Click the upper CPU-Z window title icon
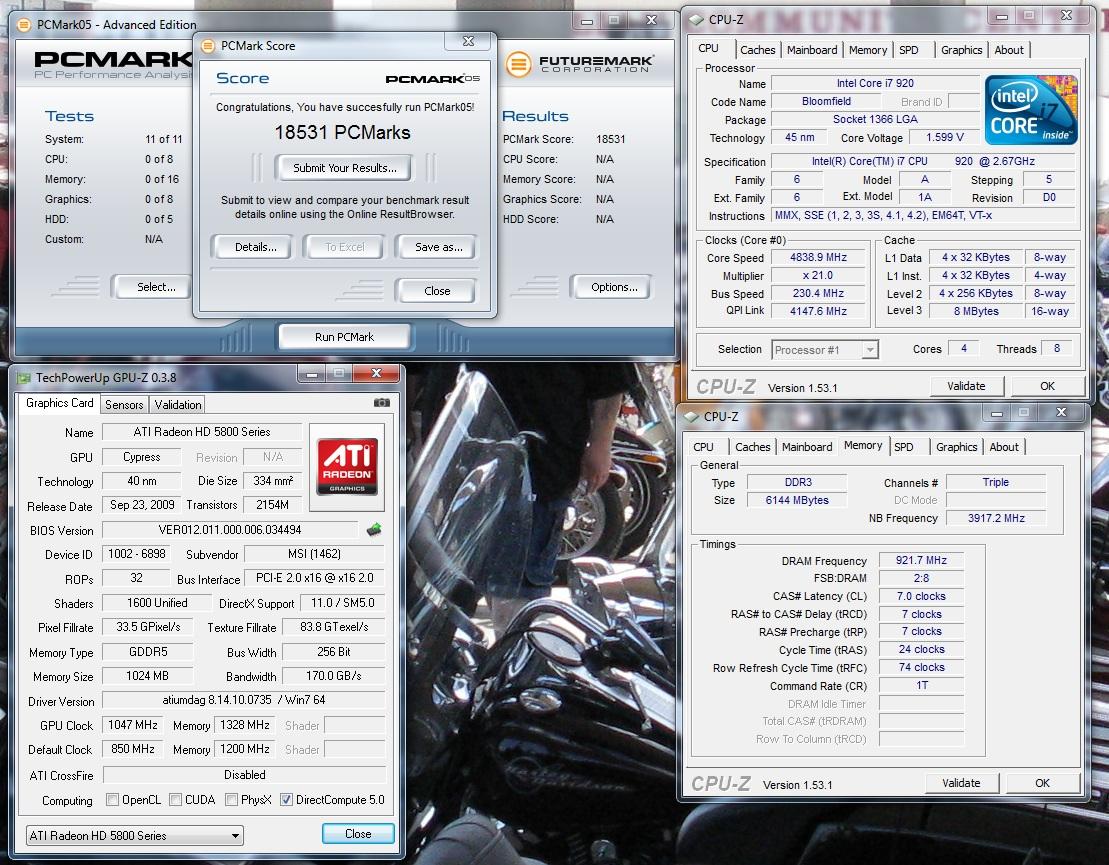 coord(696,20)
